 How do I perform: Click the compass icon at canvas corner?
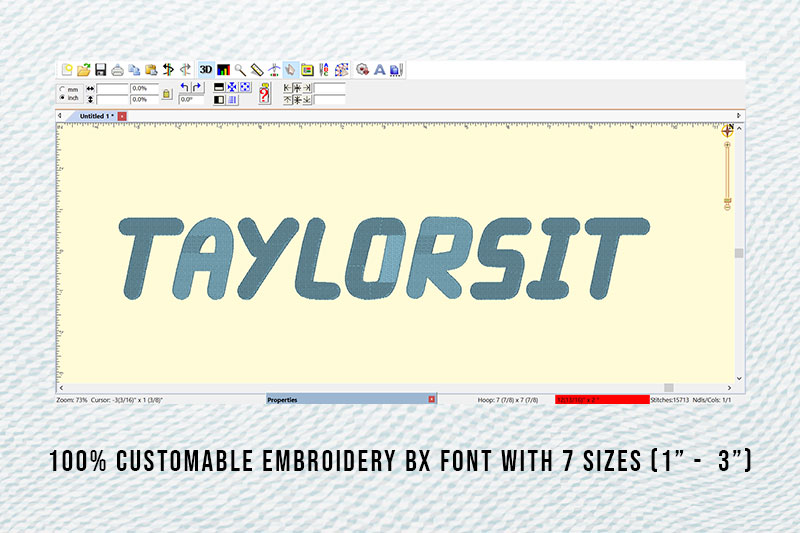click(728, 131)
